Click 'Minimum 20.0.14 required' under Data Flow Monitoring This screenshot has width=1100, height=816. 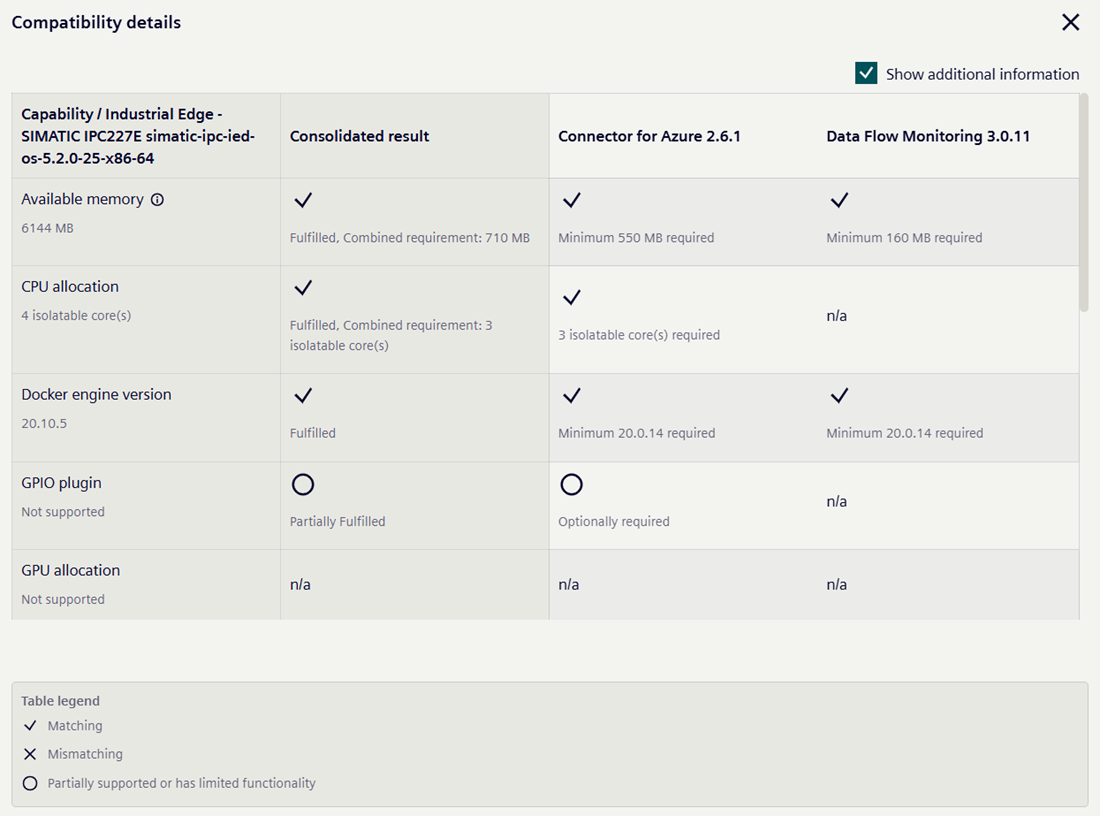(x=905, y=433)
